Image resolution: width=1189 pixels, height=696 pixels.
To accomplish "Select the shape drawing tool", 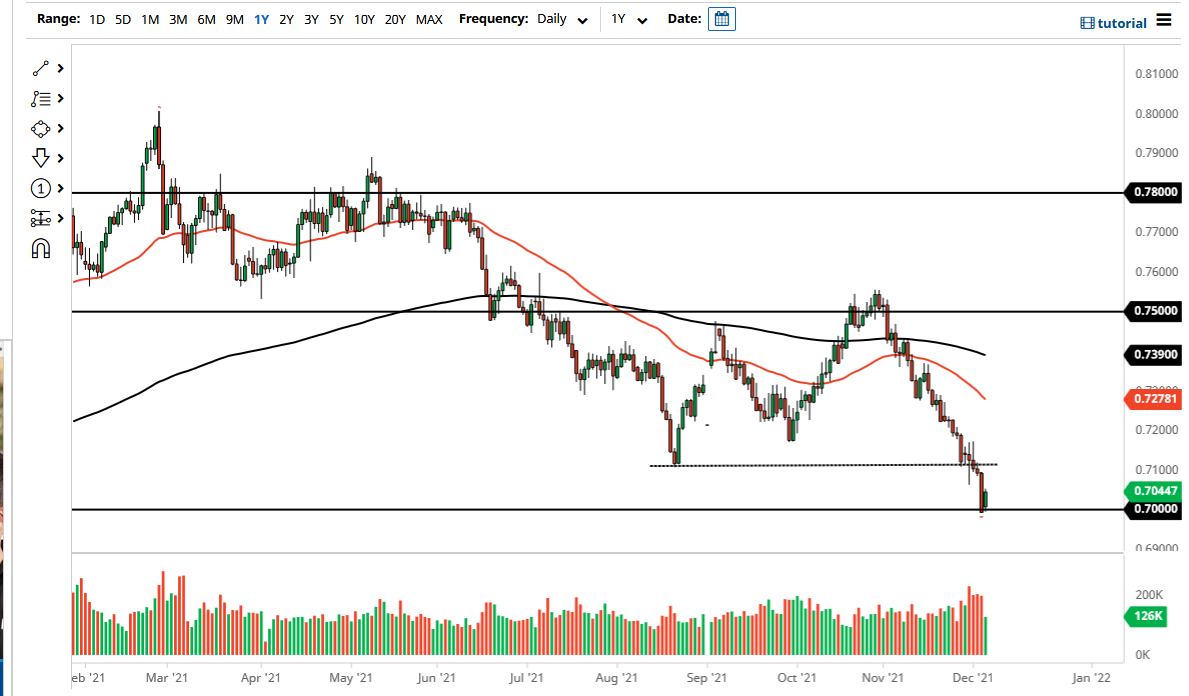I will [40, 128].
